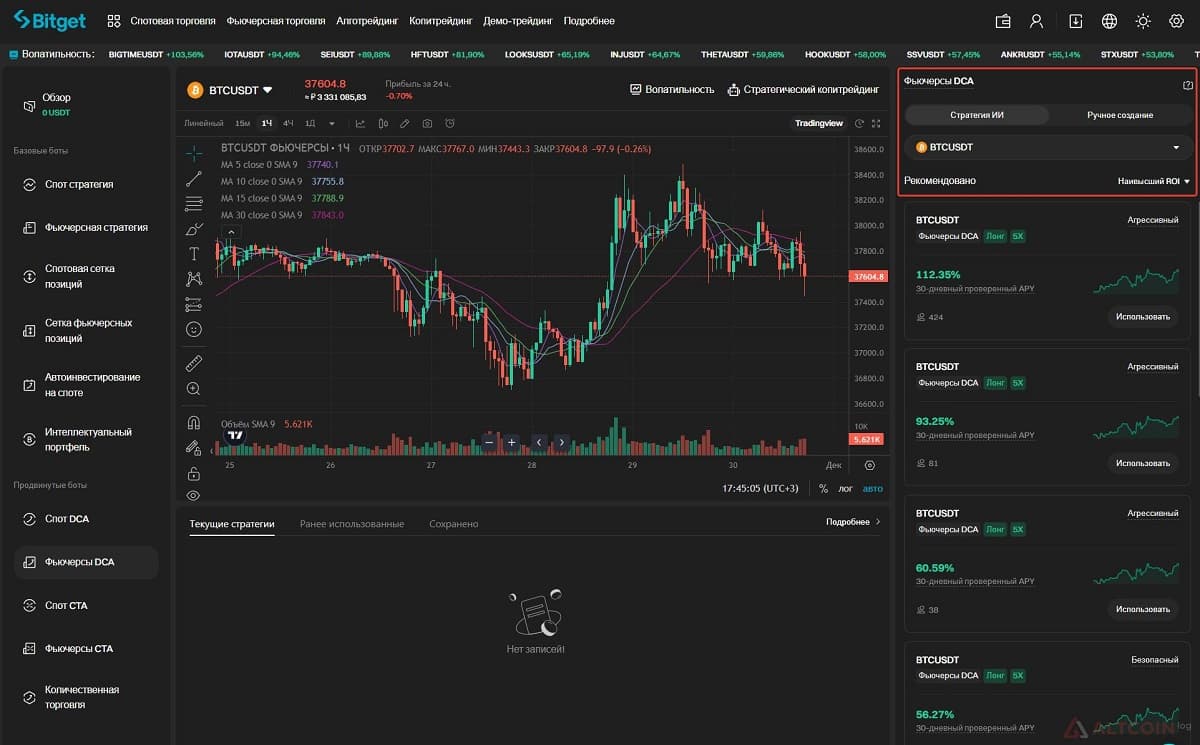Screen dimensions: 1200x745
Task: Open Стратегический копитрейдинг link
Action: tap(804, 90)
